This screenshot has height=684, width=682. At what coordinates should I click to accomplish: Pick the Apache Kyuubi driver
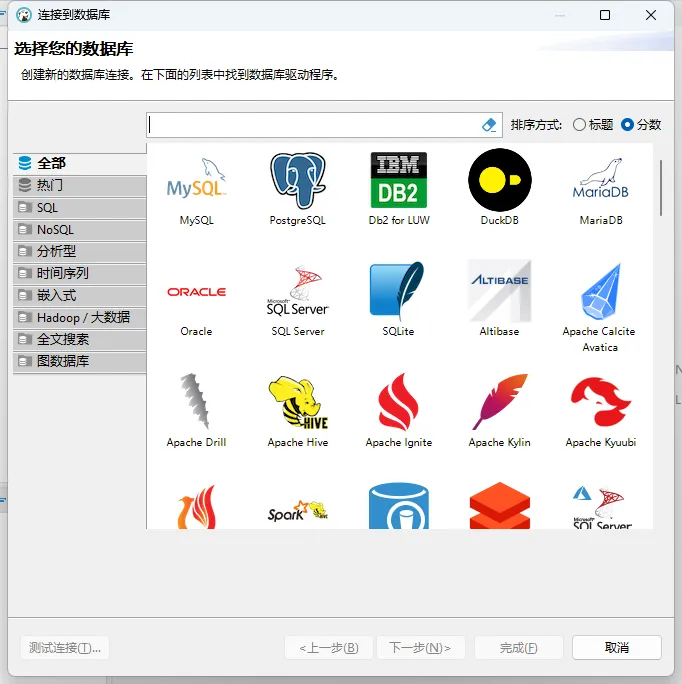(x=601, y=411)
